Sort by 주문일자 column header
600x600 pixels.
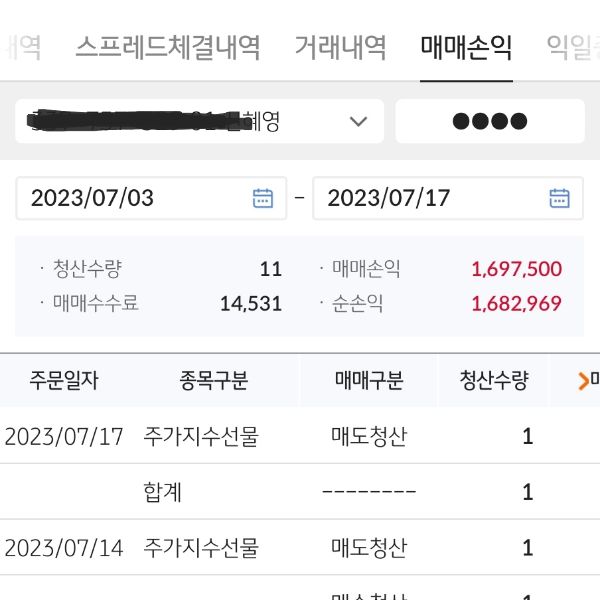66,380
